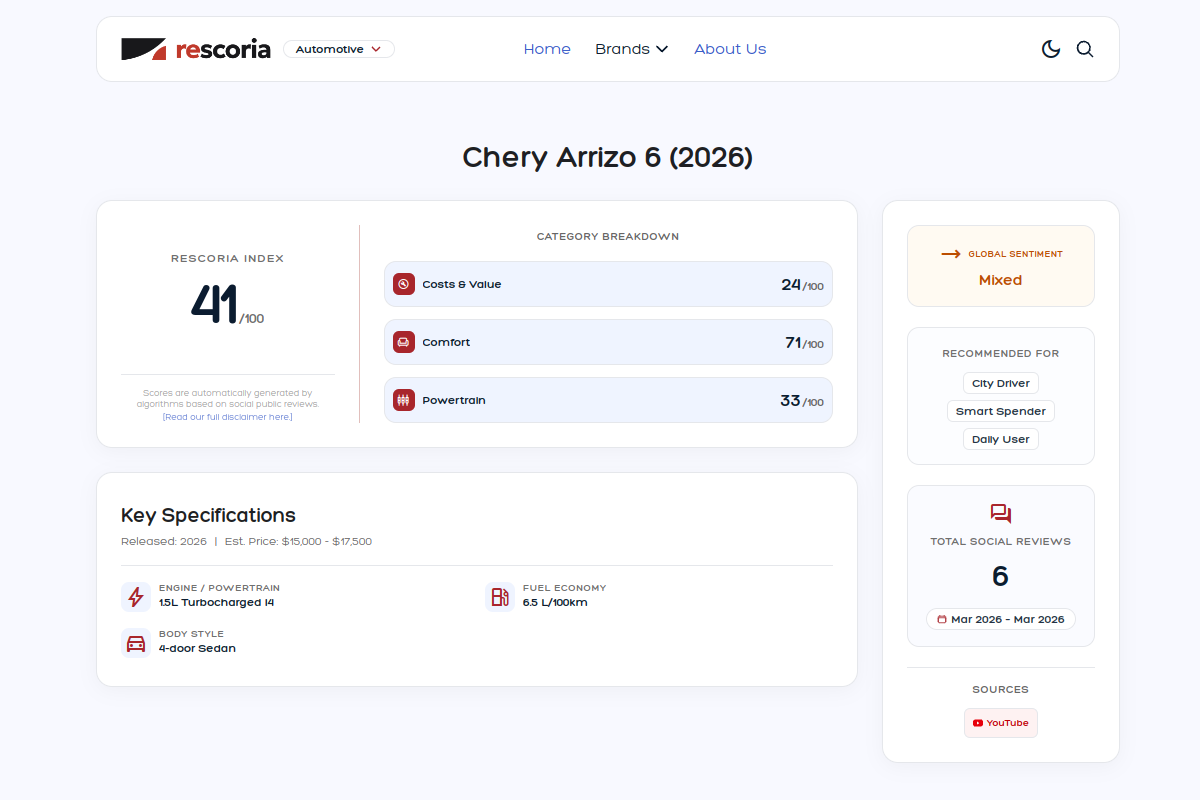Read our full disclaimer here link
The width and height of the screenshot is (1200, 800).
(x=228, y=416)
